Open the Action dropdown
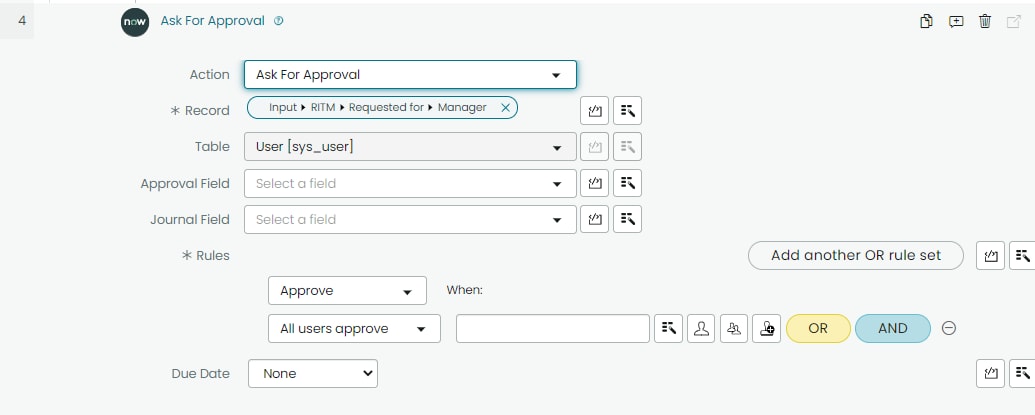The width and height of the screenshot is (1035, 415). click(x=410, y=75)
